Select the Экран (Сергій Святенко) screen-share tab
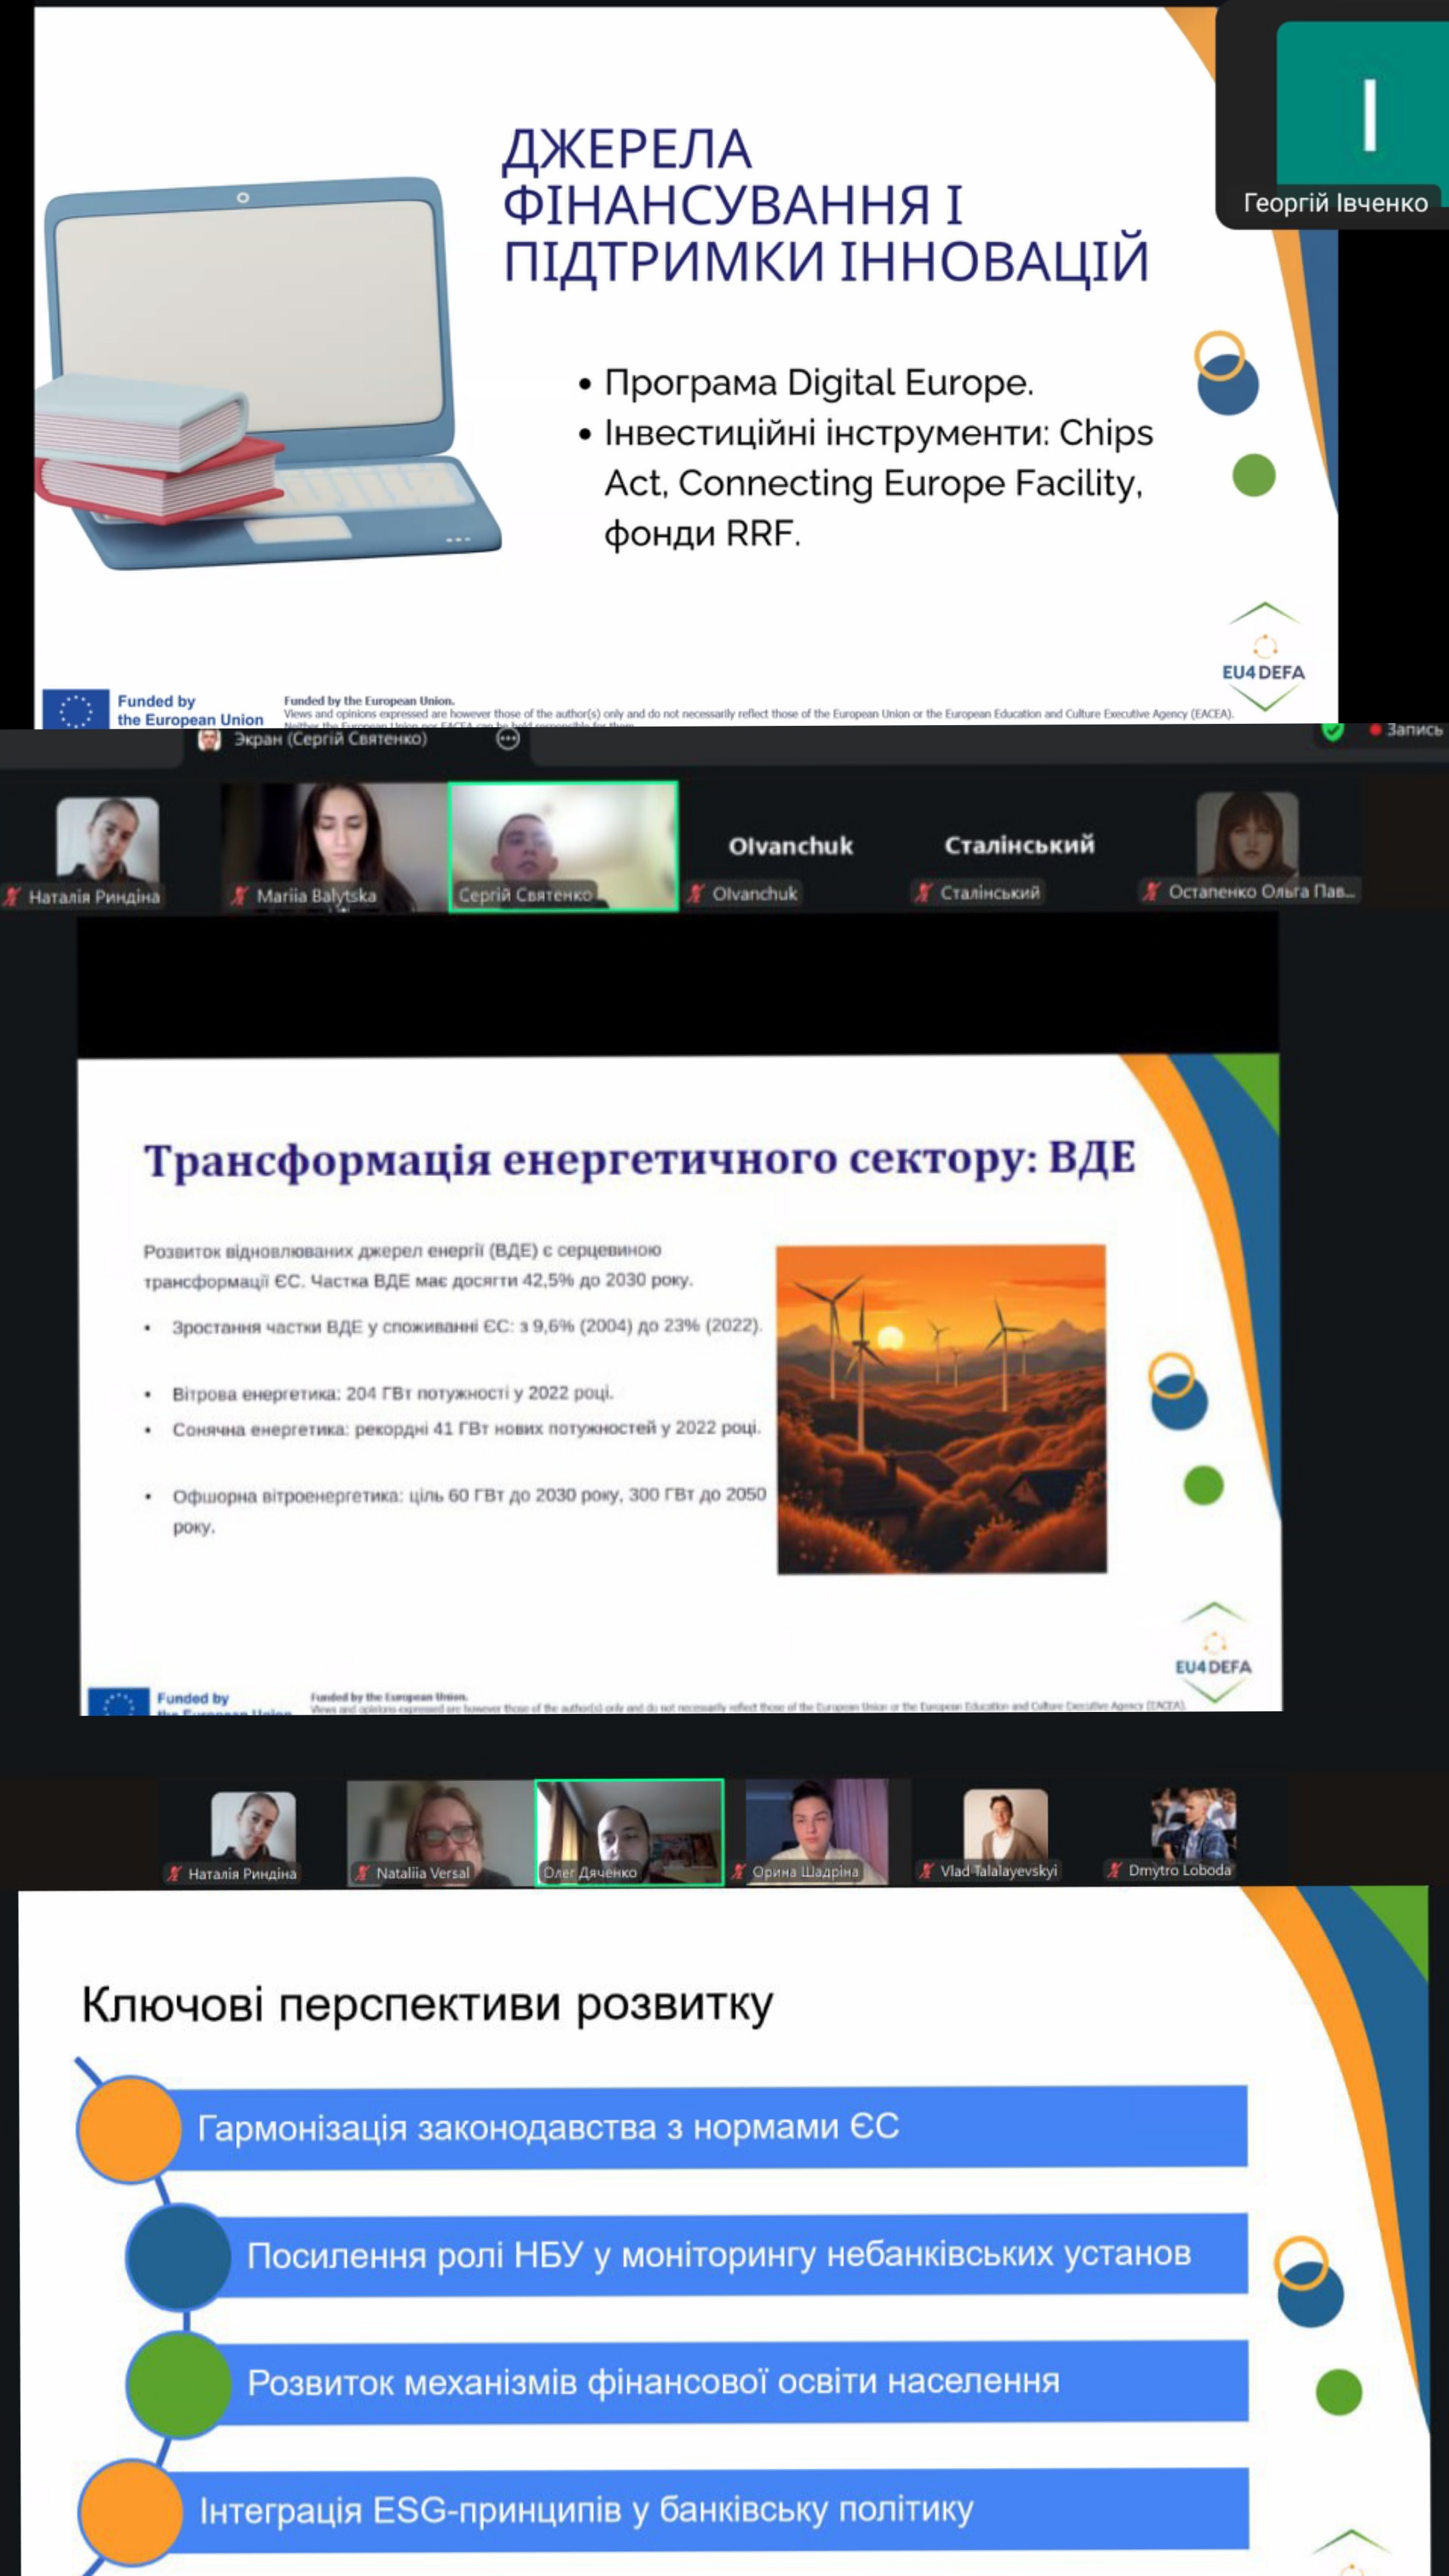The width and height of the screenshot is (1449, 2576). [330, 739]
